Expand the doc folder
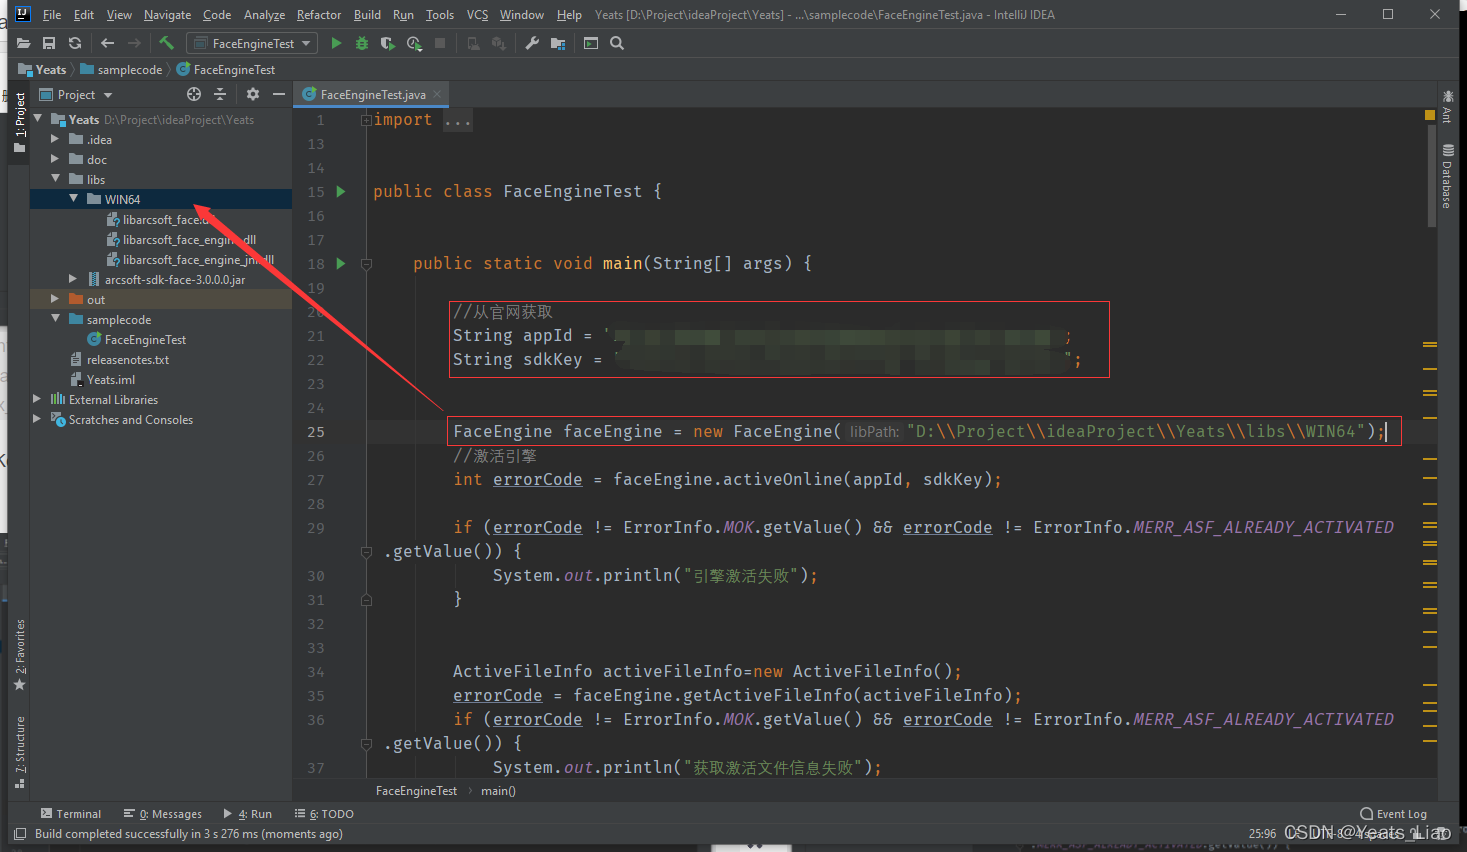 56,159
